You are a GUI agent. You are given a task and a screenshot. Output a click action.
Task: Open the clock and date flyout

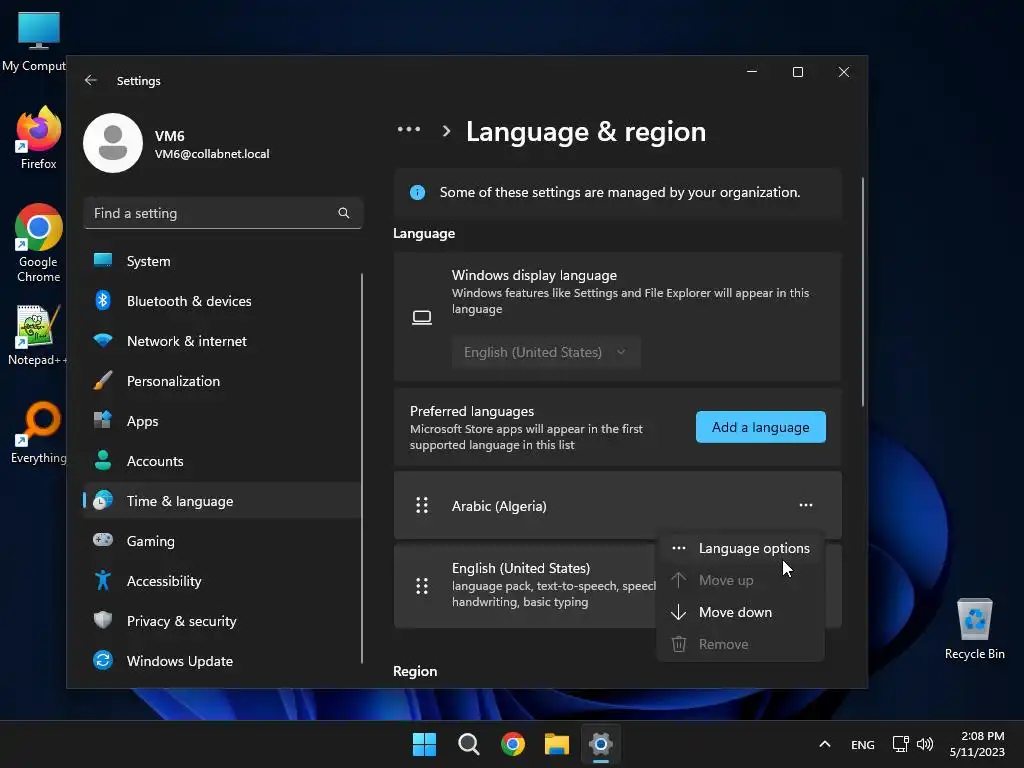tap(977, 744)
